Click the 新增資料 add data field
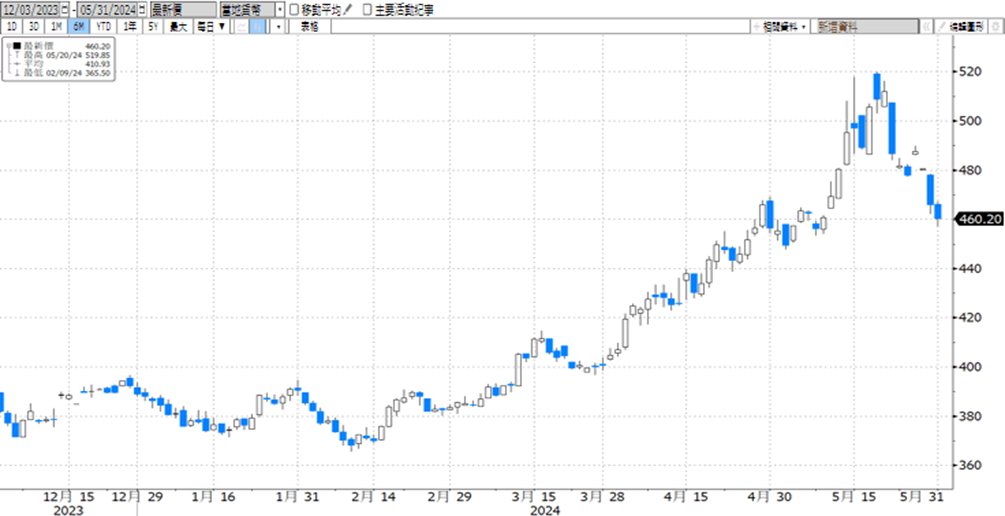Image resolution: width=1005 pixels, height=516 pixels. click(867, 26)
